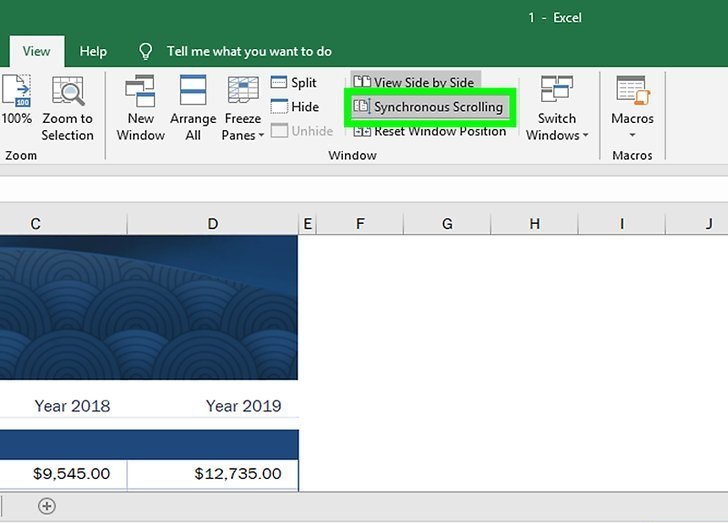
Task: Type in the Tell me search box
Action: tap(249, 51)
